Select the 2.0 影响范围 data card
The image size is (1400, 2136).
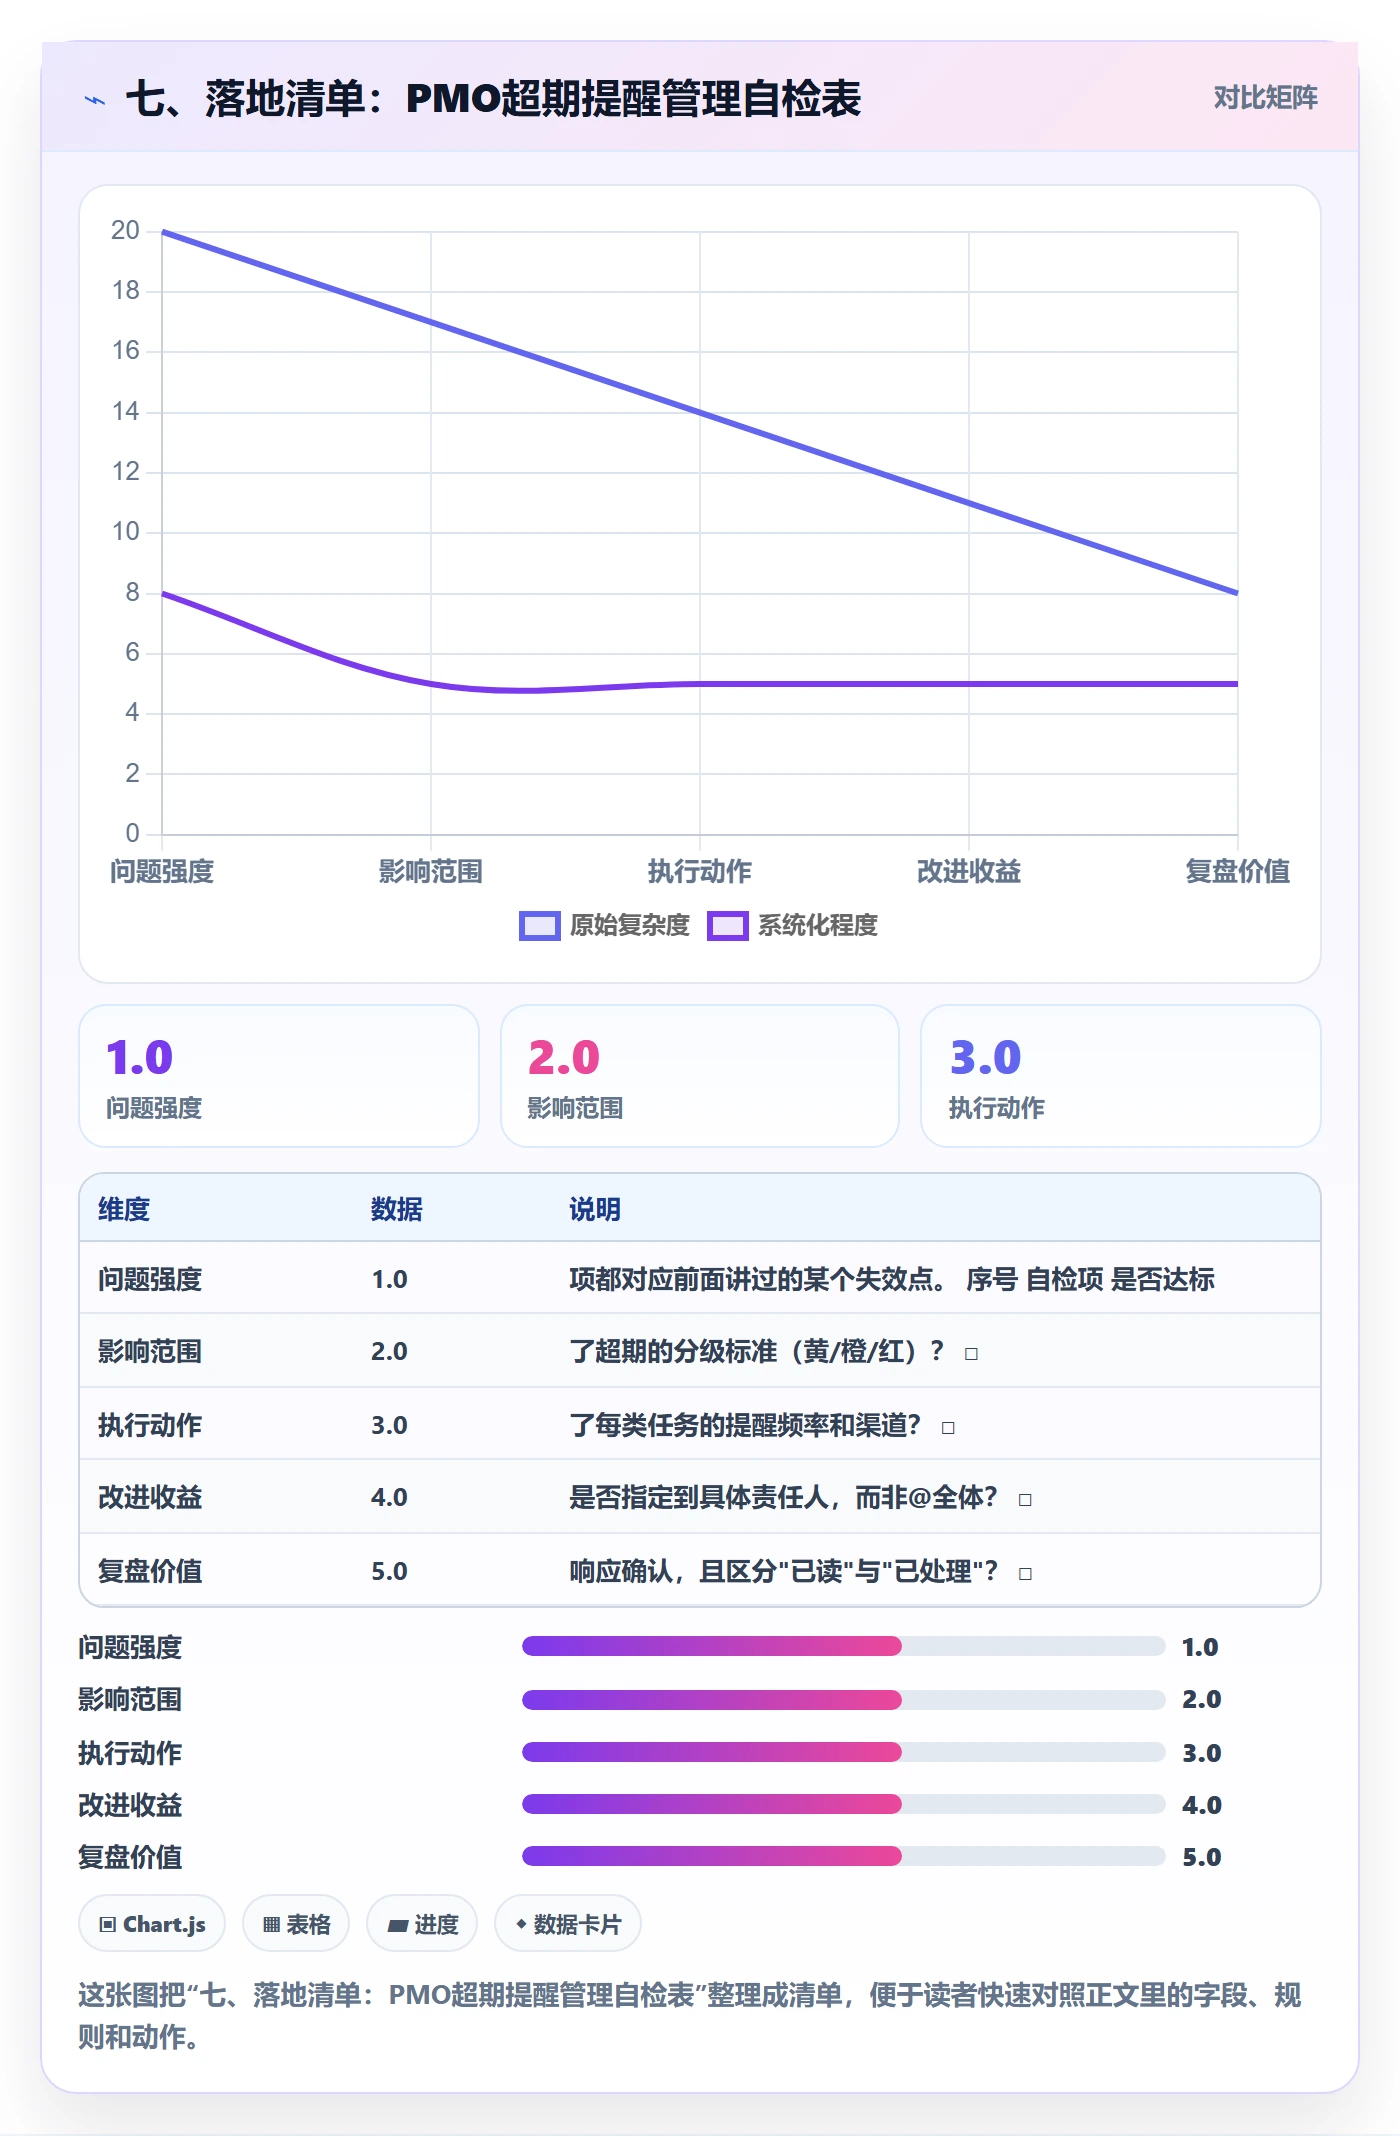click(700, 1076)
